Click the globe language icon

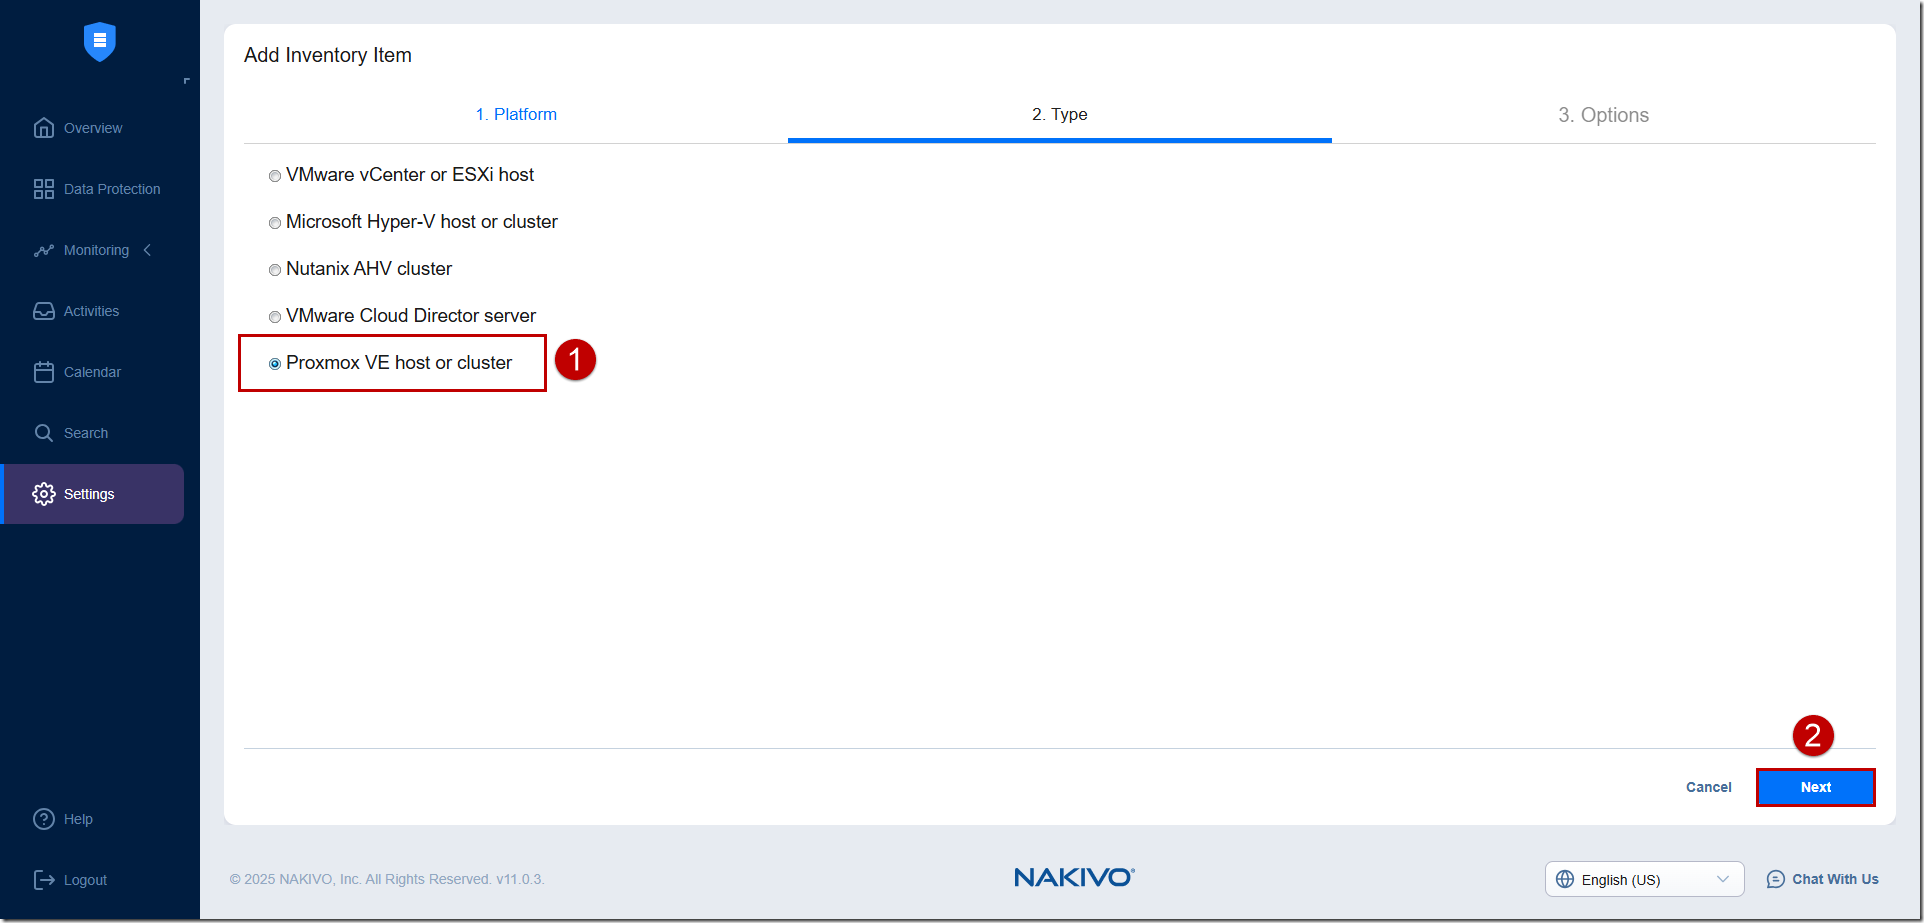tap(1565, 879)
